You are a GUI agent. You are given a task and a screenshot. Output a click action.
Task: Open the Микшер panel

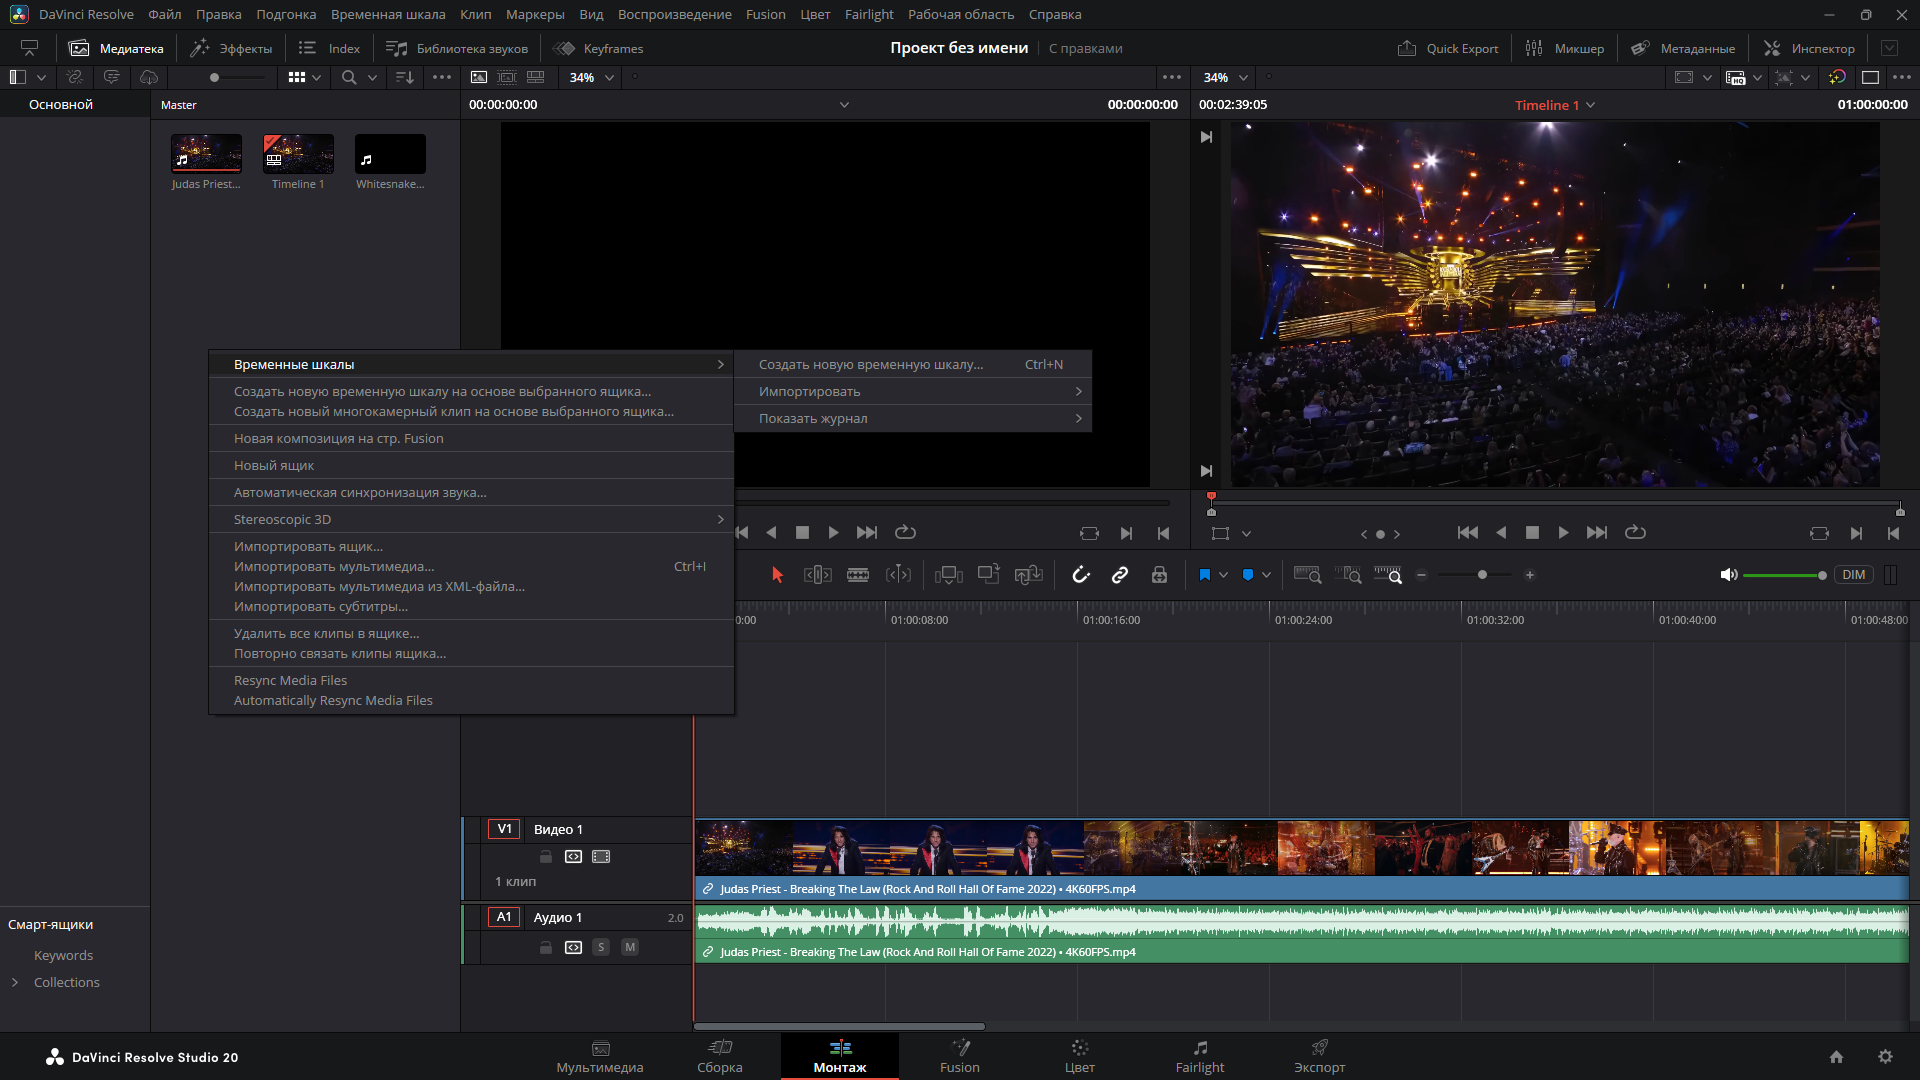[x=1565, y=48]
